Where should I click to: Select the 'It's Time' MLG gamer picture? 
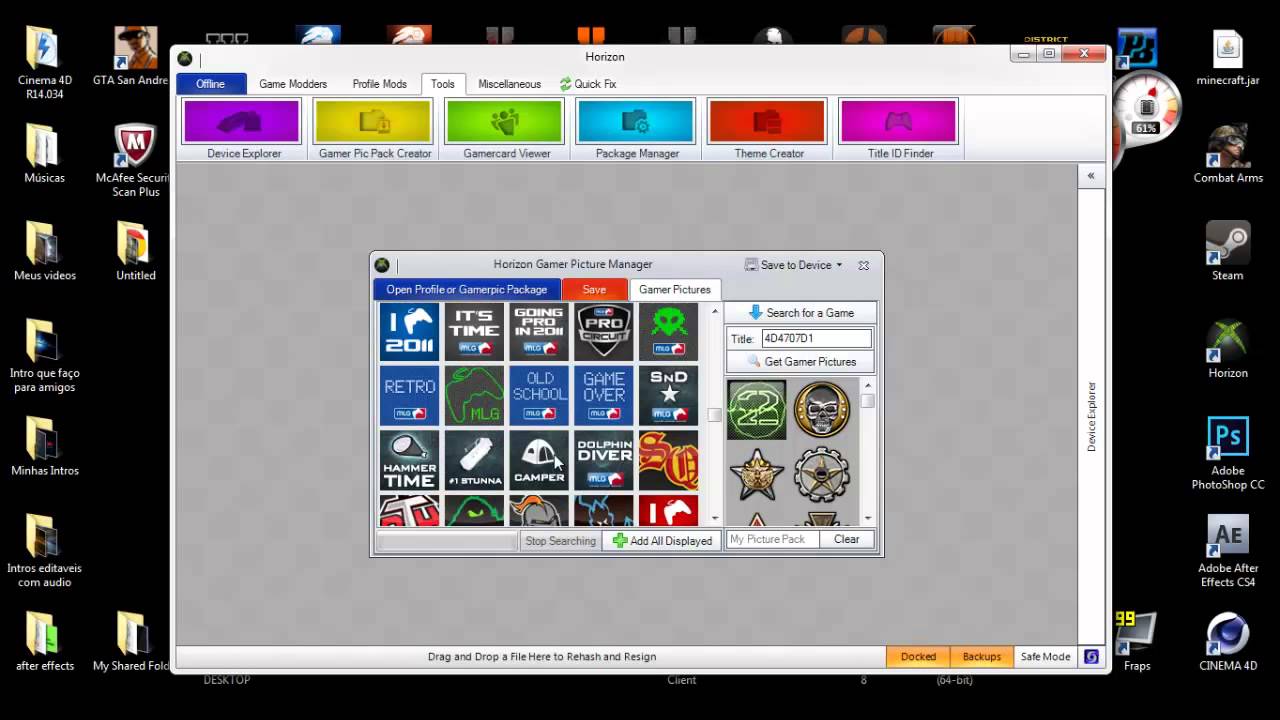tap(474, 332)
